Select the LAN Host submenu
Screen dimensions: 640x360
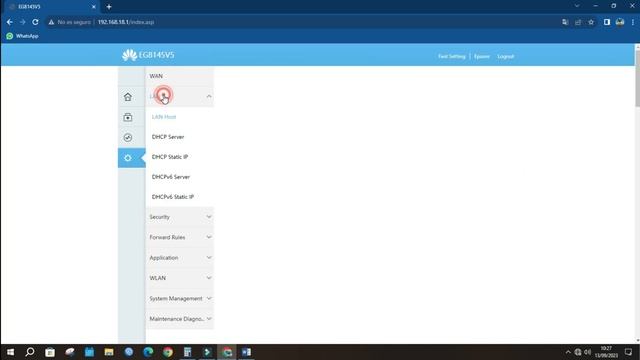click(164, 117)
